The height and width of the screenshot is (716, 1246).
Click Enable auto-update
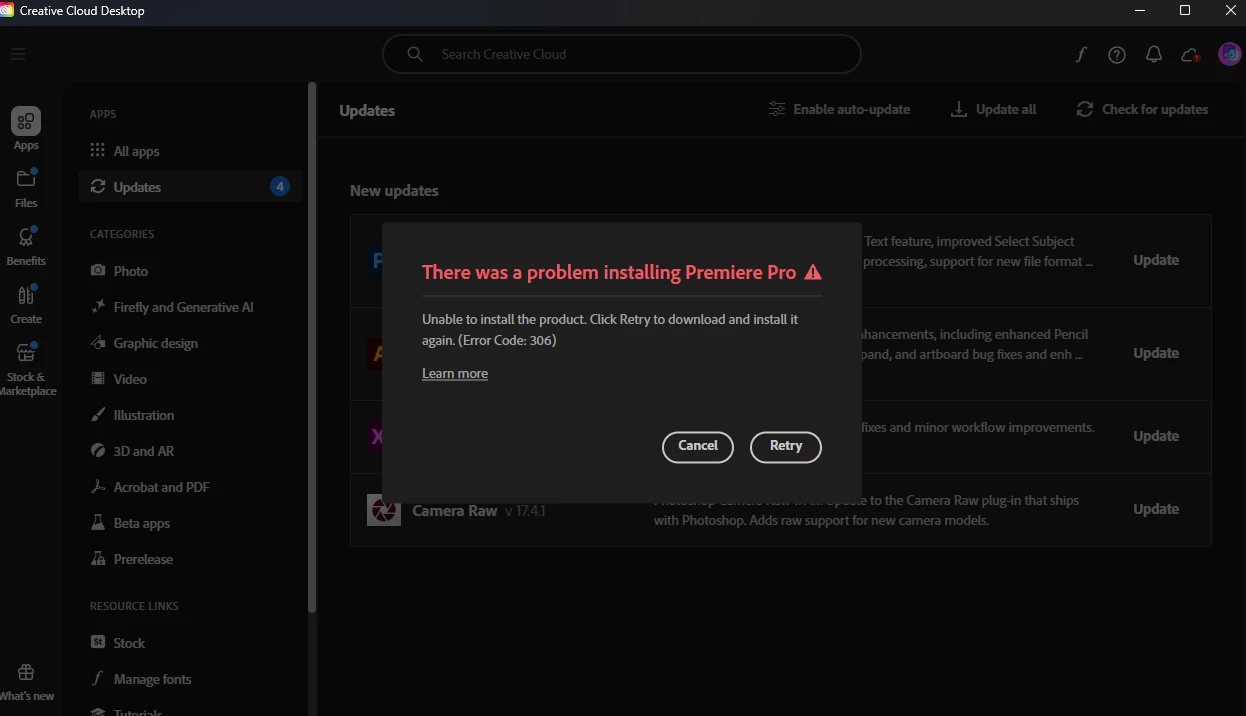click(839, 109)
